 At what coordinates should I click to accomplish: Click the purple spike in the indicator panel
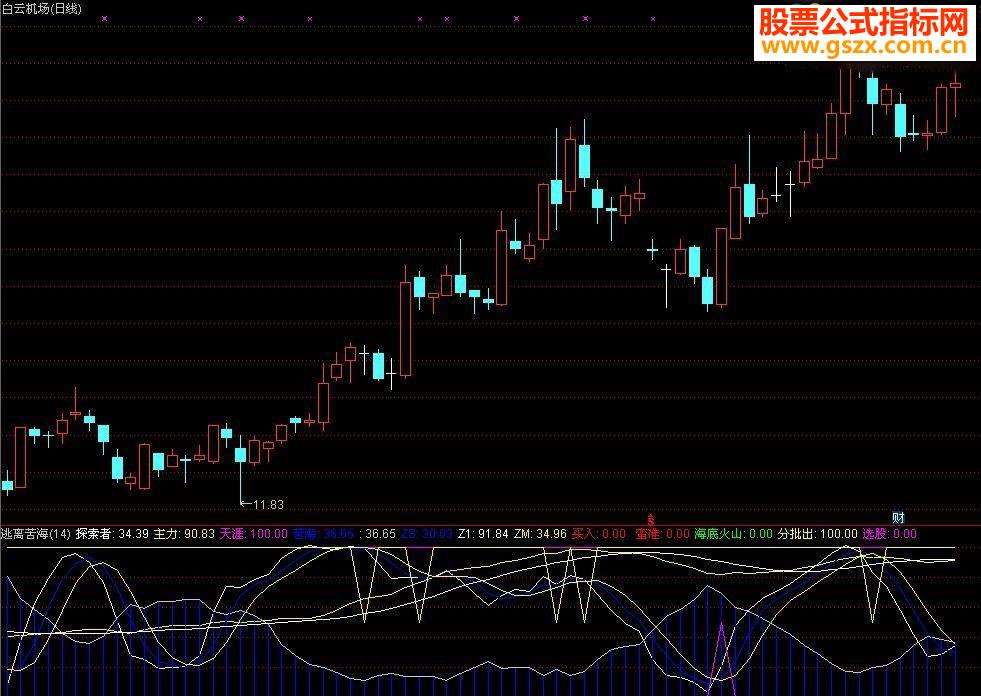point(721,655)
